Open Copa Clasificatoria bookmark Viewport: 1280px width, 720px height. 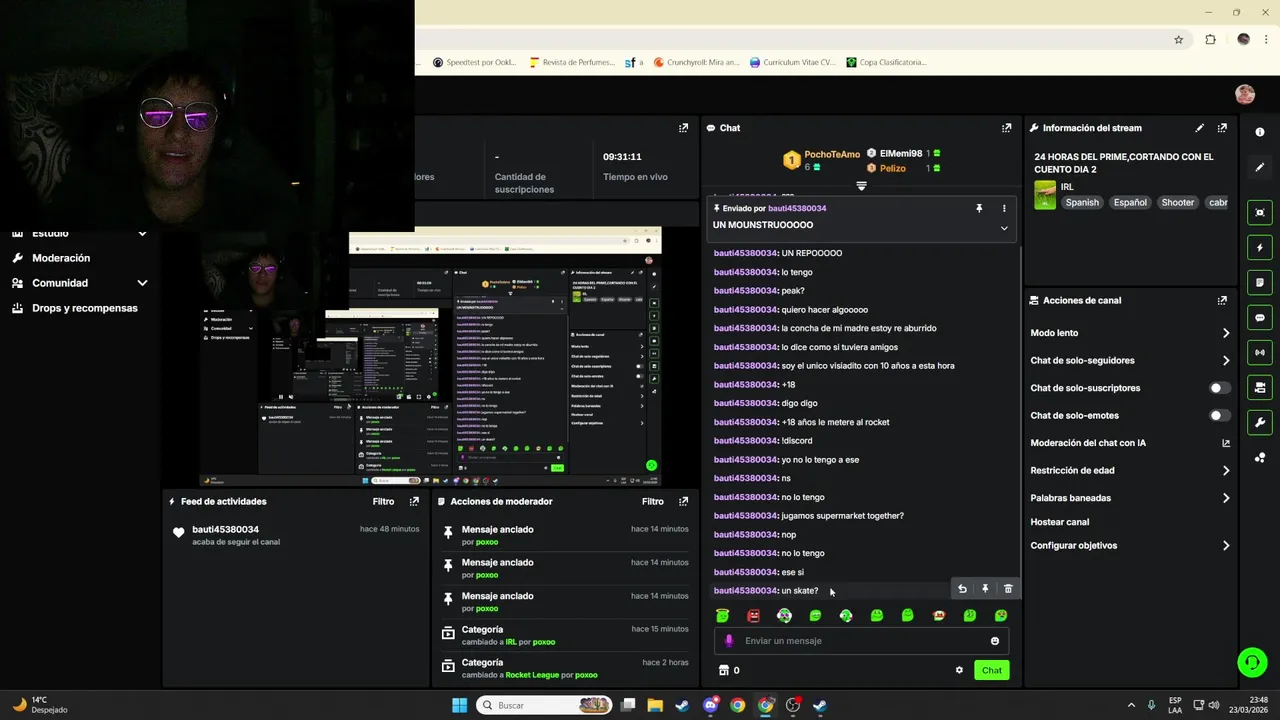(886, 62)
